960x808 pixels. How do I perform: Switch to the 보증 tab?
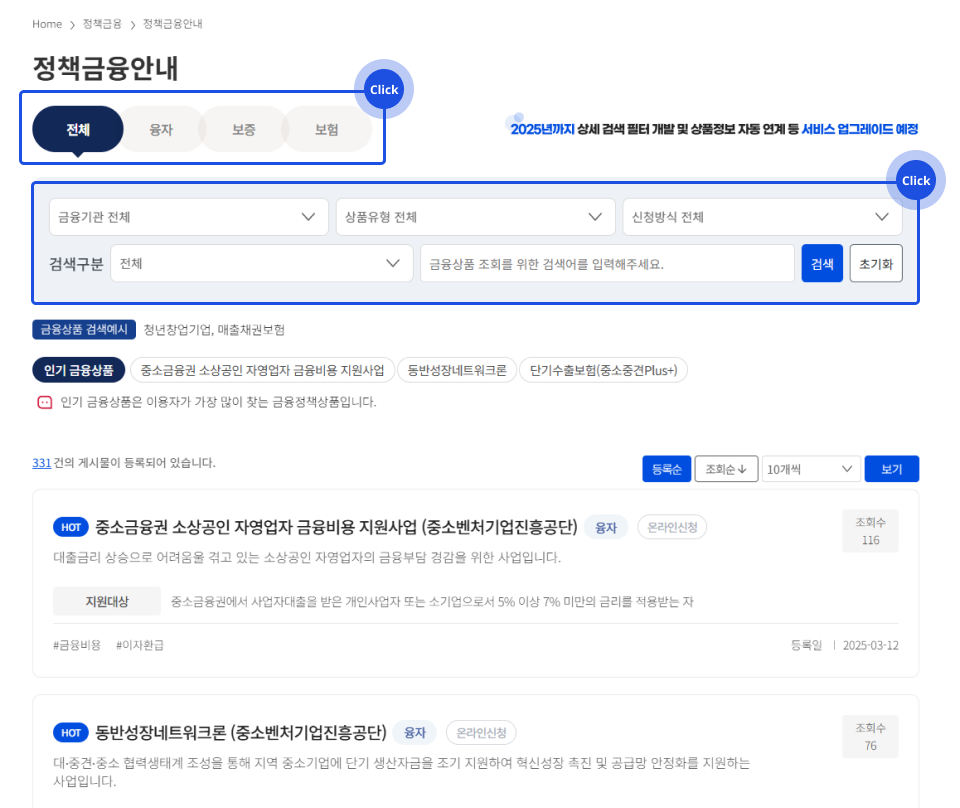click(x=244, y=129)
